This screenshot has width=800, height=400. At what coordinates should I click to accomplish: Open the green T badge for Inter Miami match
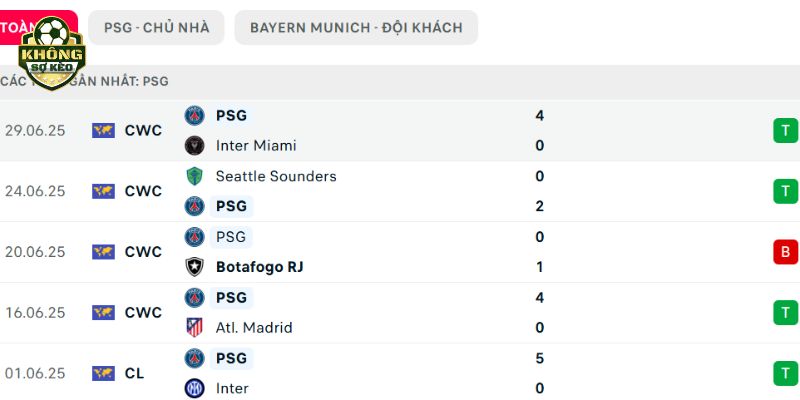[x=786, y=131]
